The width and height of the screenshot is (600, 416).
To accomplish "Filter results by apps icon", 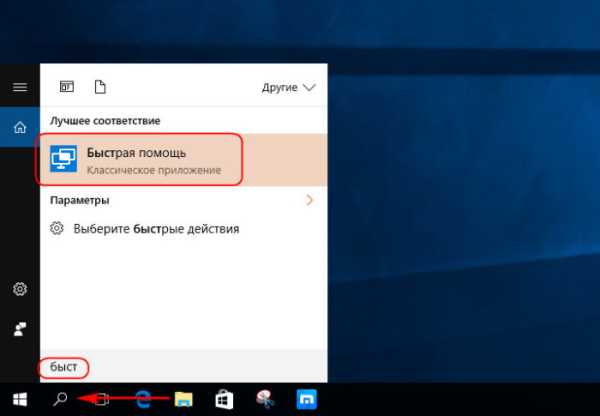I will point(67,87).
